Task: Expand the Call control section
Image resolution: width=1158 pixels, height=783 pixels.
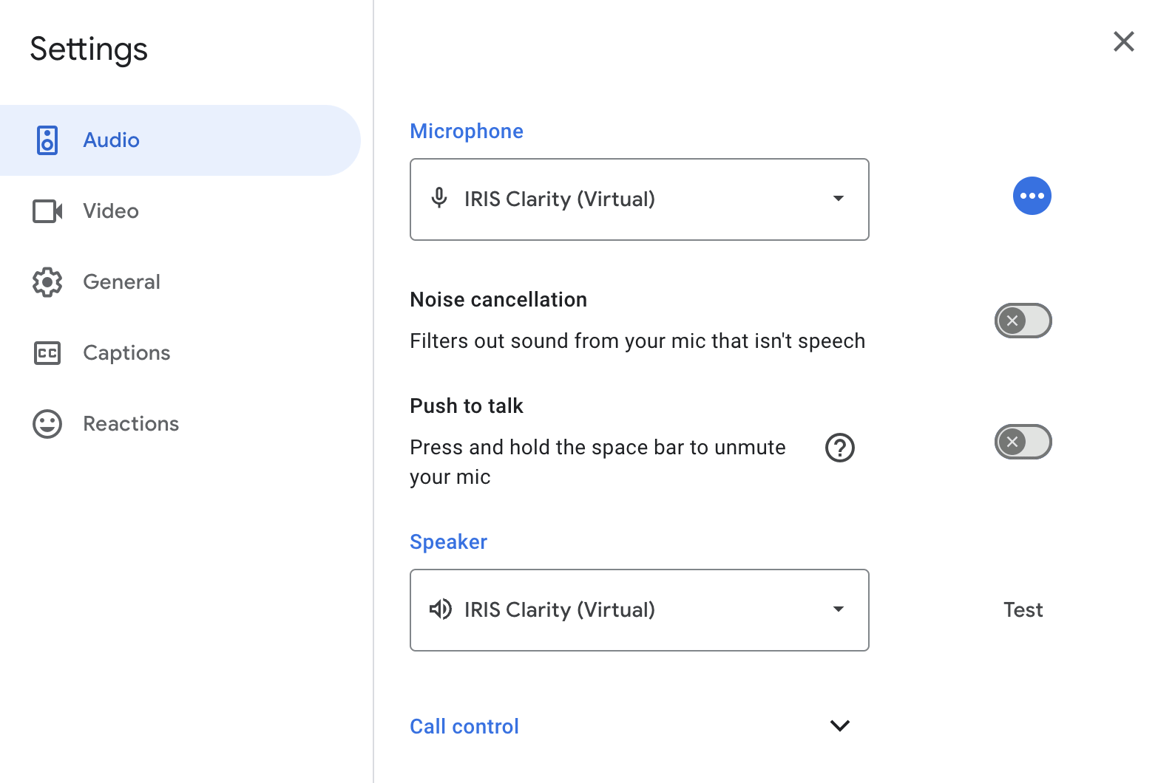Action: (x=840, y=726)
